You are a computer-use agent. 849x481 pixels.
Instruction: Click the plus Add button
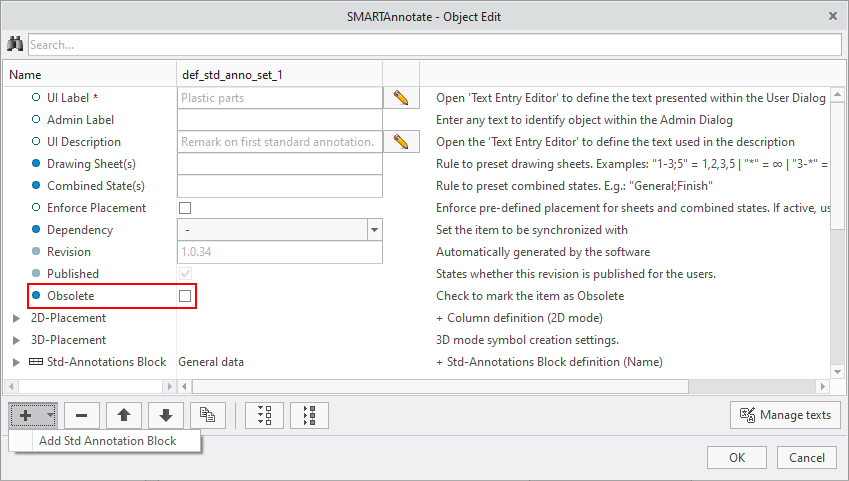25,415
